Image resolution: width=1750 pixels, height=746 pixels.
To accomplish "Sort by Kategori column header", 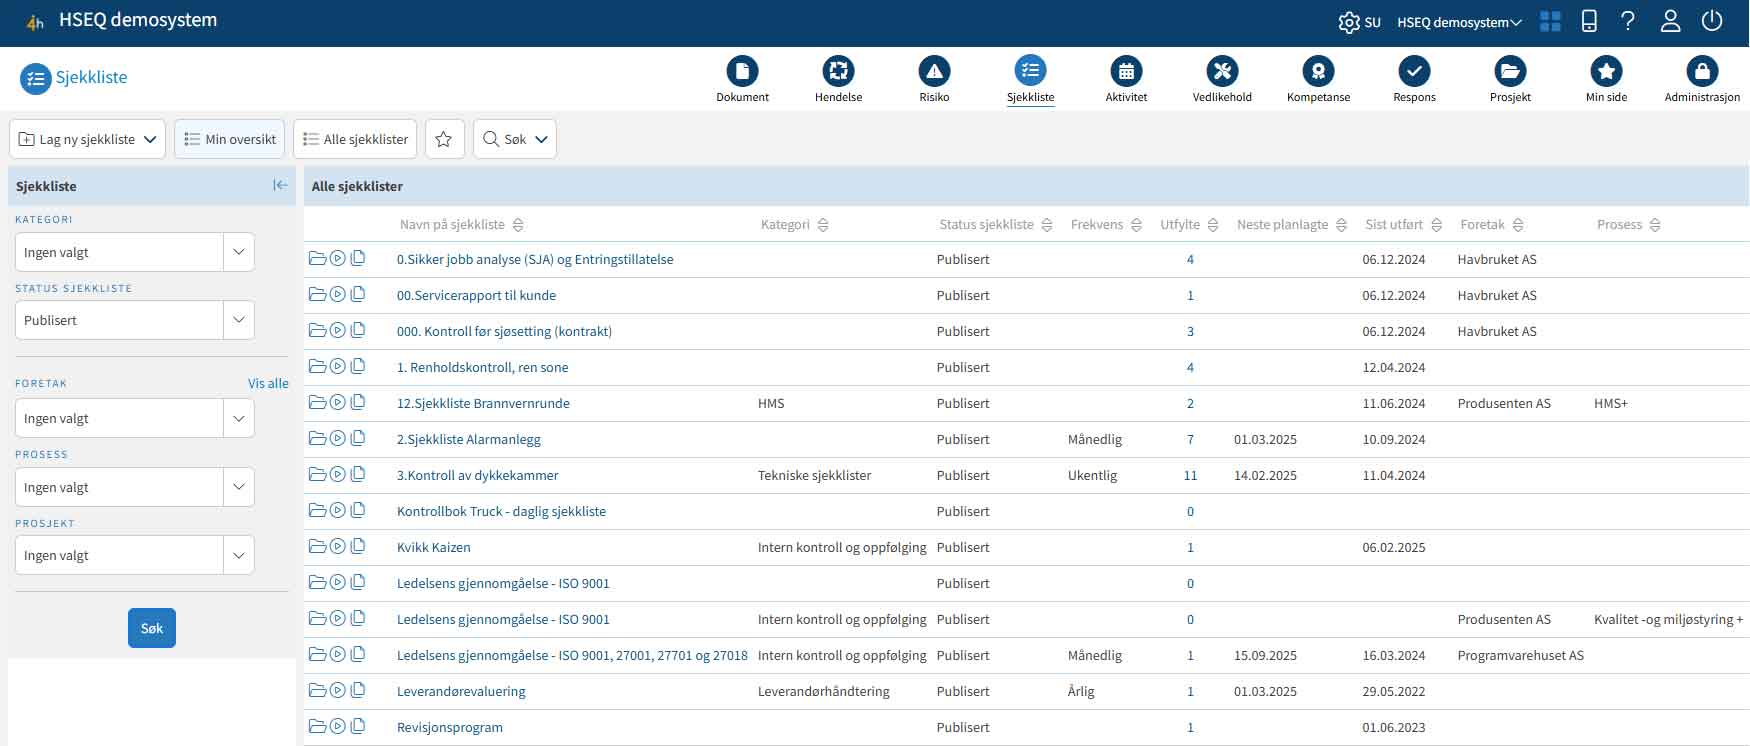I will click(x=794, y=225).
